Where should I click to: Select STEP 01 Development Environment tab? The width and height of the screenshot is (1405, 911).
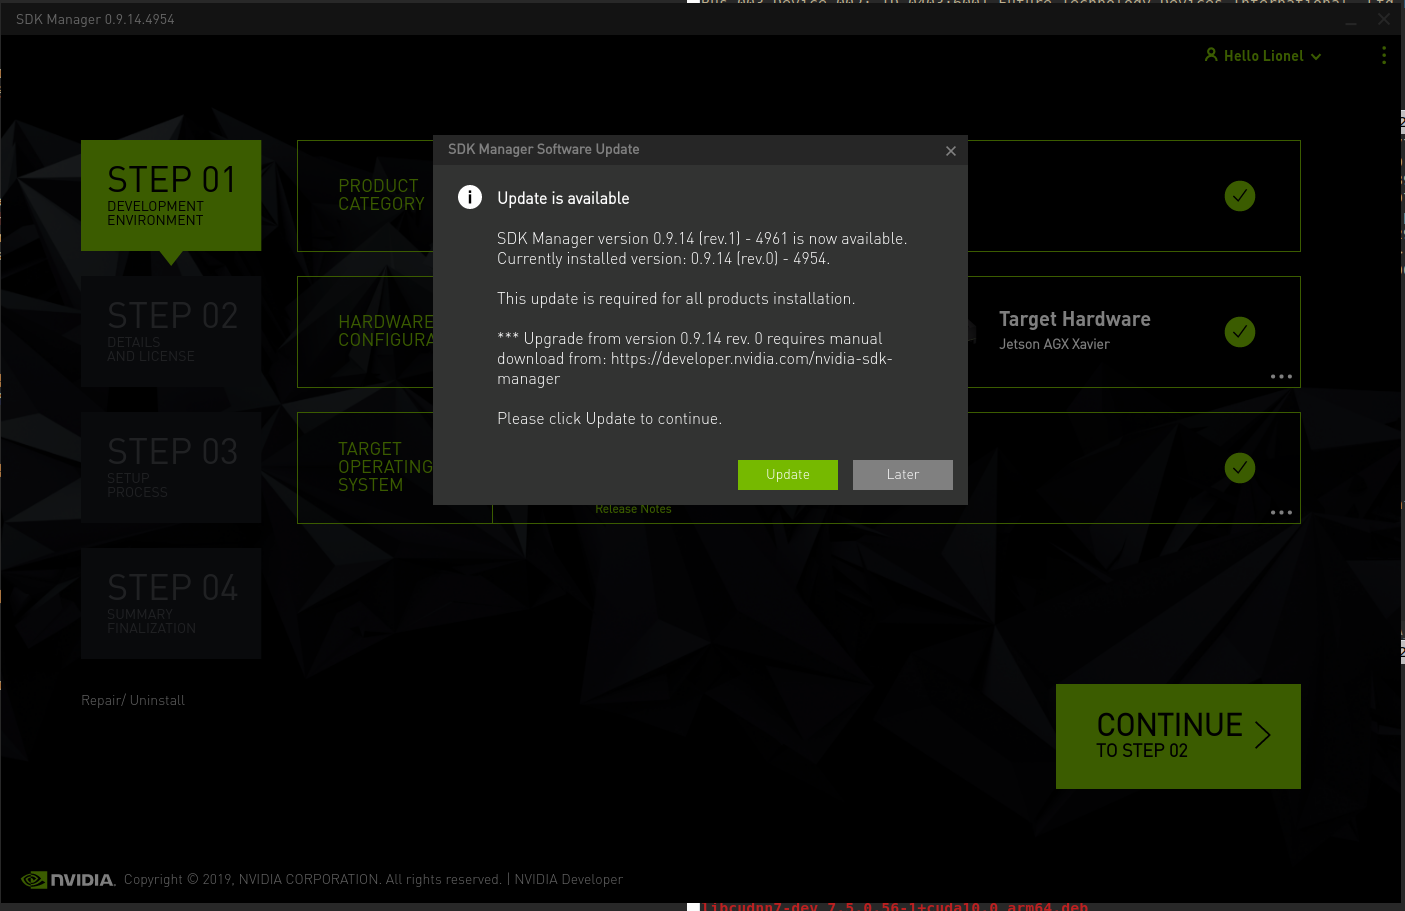(x=171, y=195)
